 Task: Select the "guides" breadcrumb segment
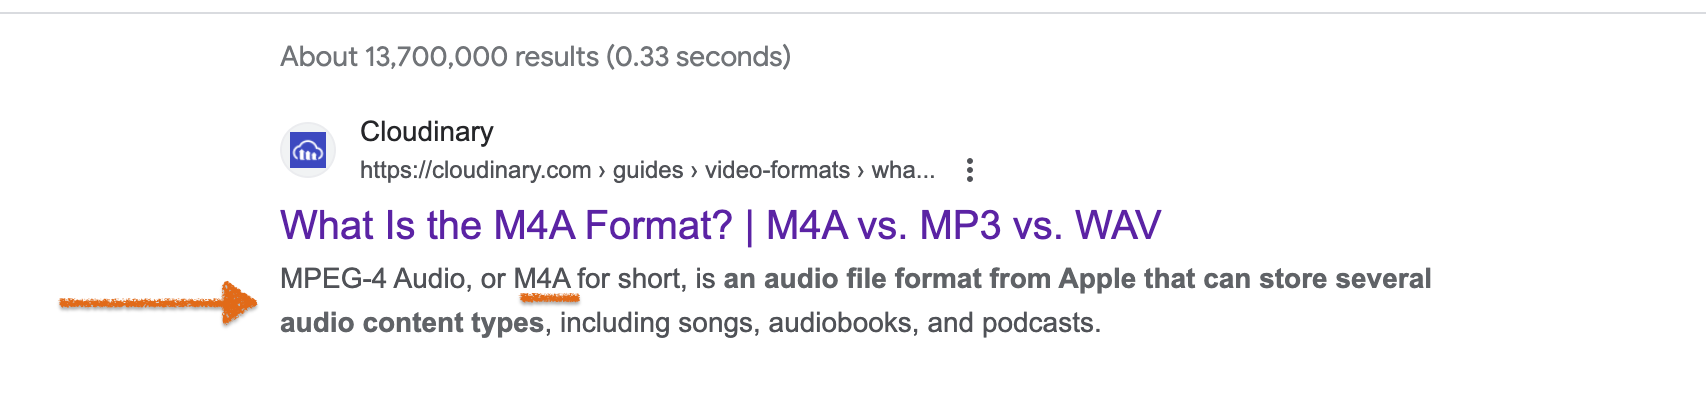(648, 170)
